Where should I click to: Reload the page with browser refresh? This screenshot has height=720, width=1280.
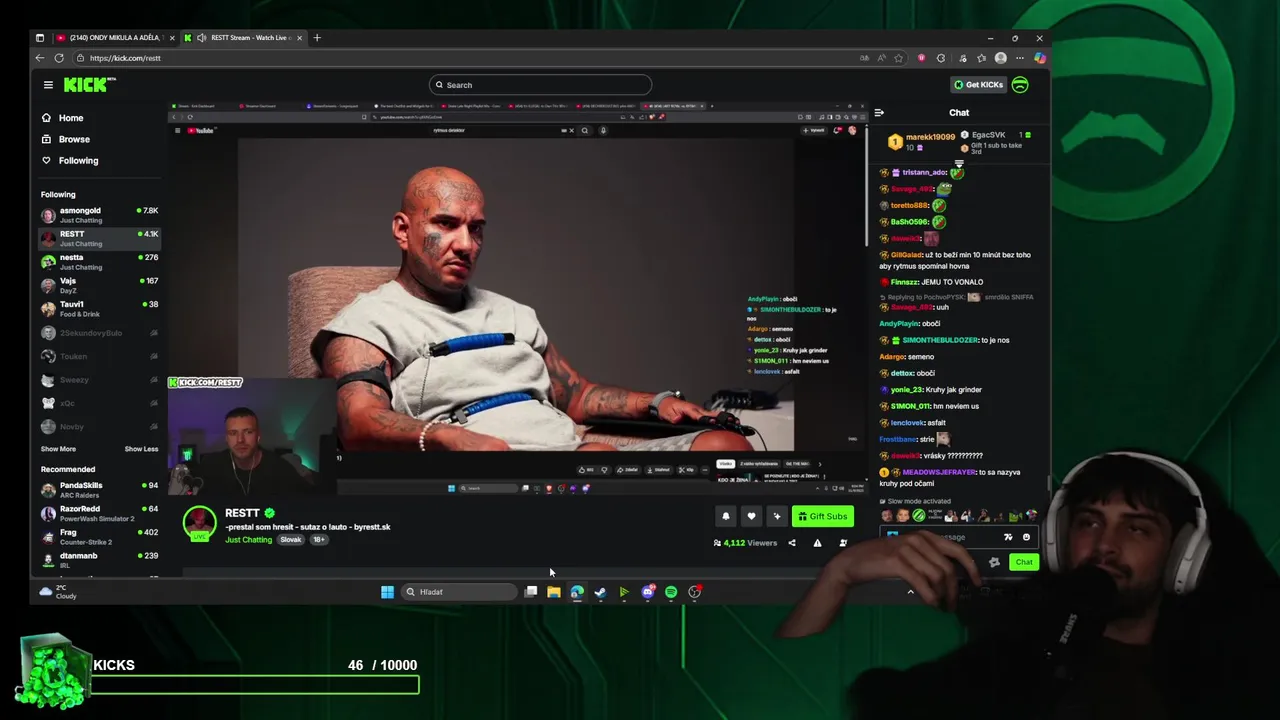coord(59,58)
